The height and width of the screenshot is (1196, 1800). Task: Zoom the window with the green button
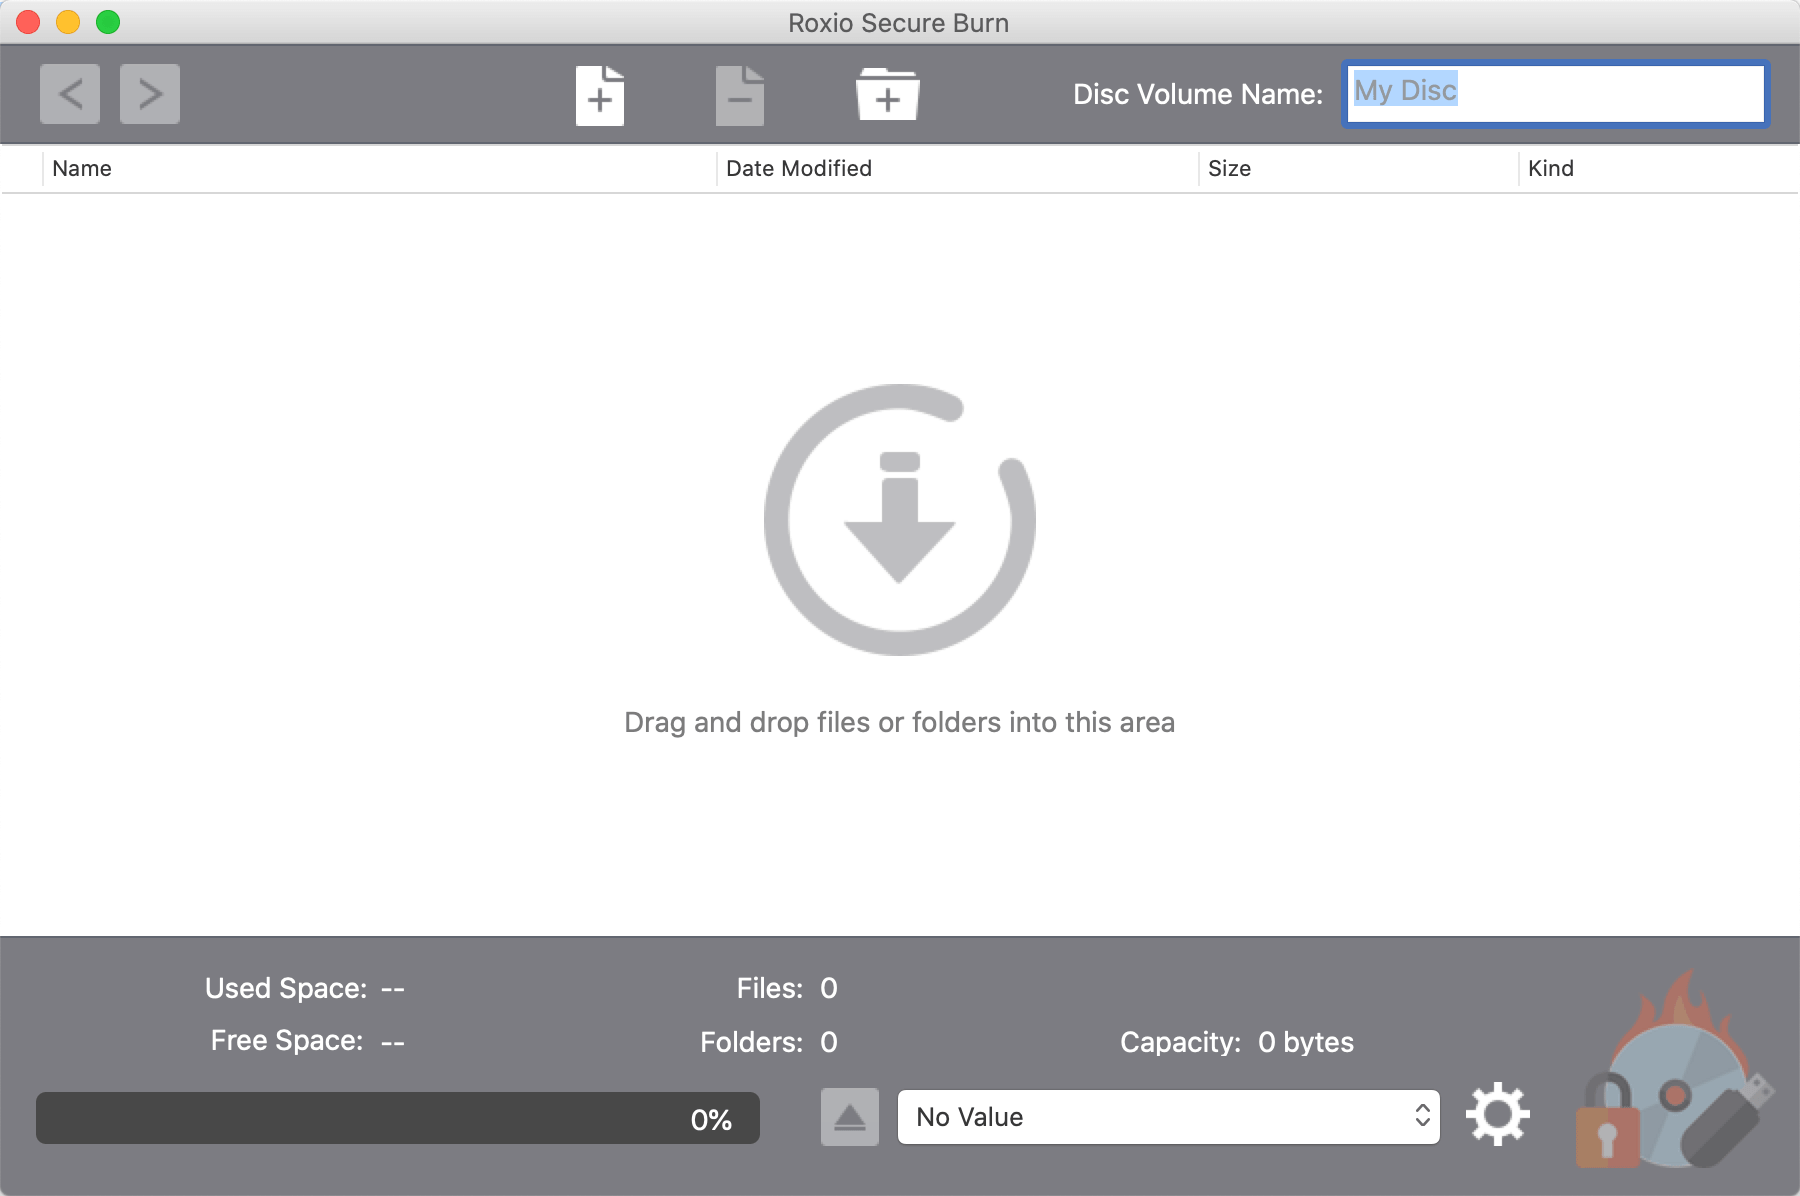108,22
